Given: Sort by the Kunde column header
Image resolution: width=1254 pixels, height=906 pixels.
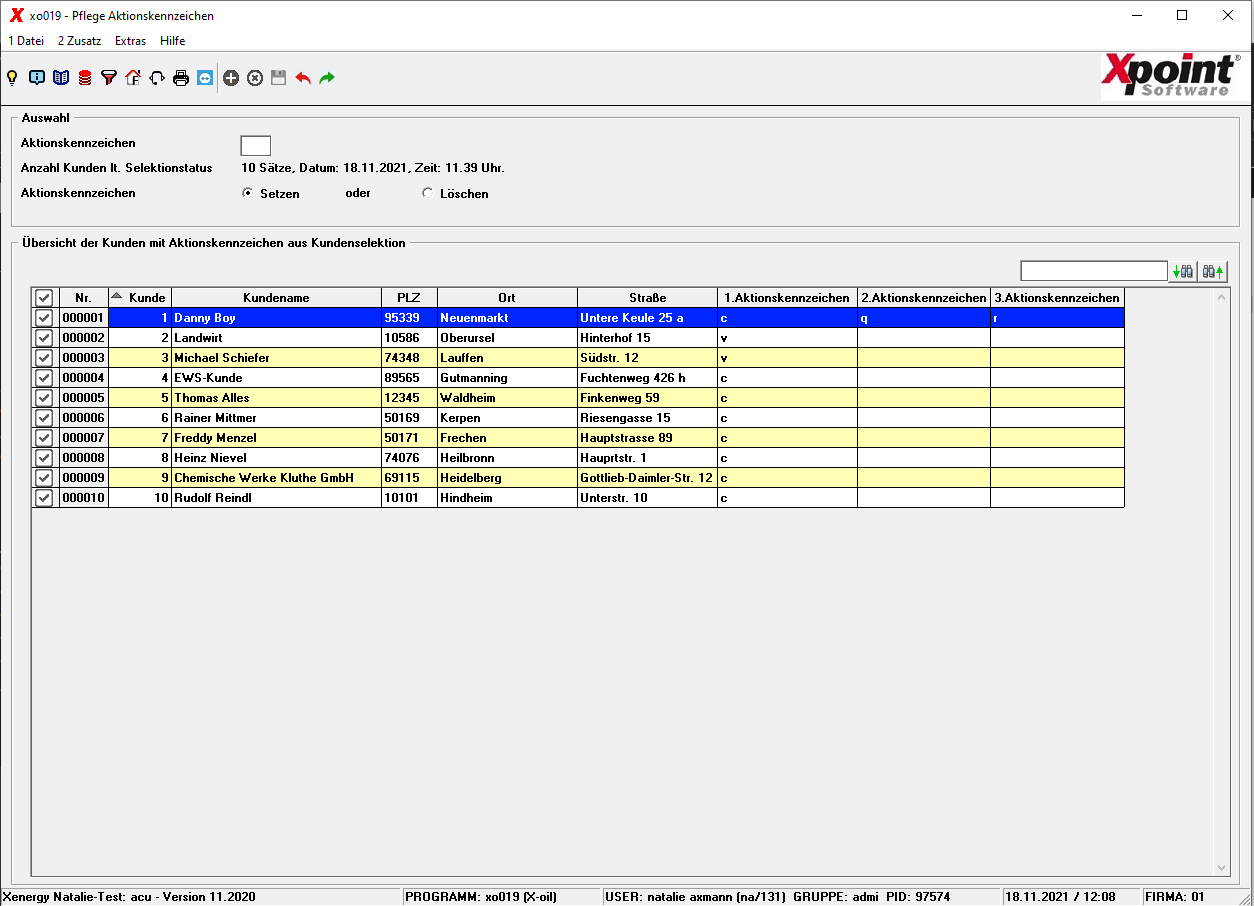Looking at the screenshot, I should click(x=140, y=298).
